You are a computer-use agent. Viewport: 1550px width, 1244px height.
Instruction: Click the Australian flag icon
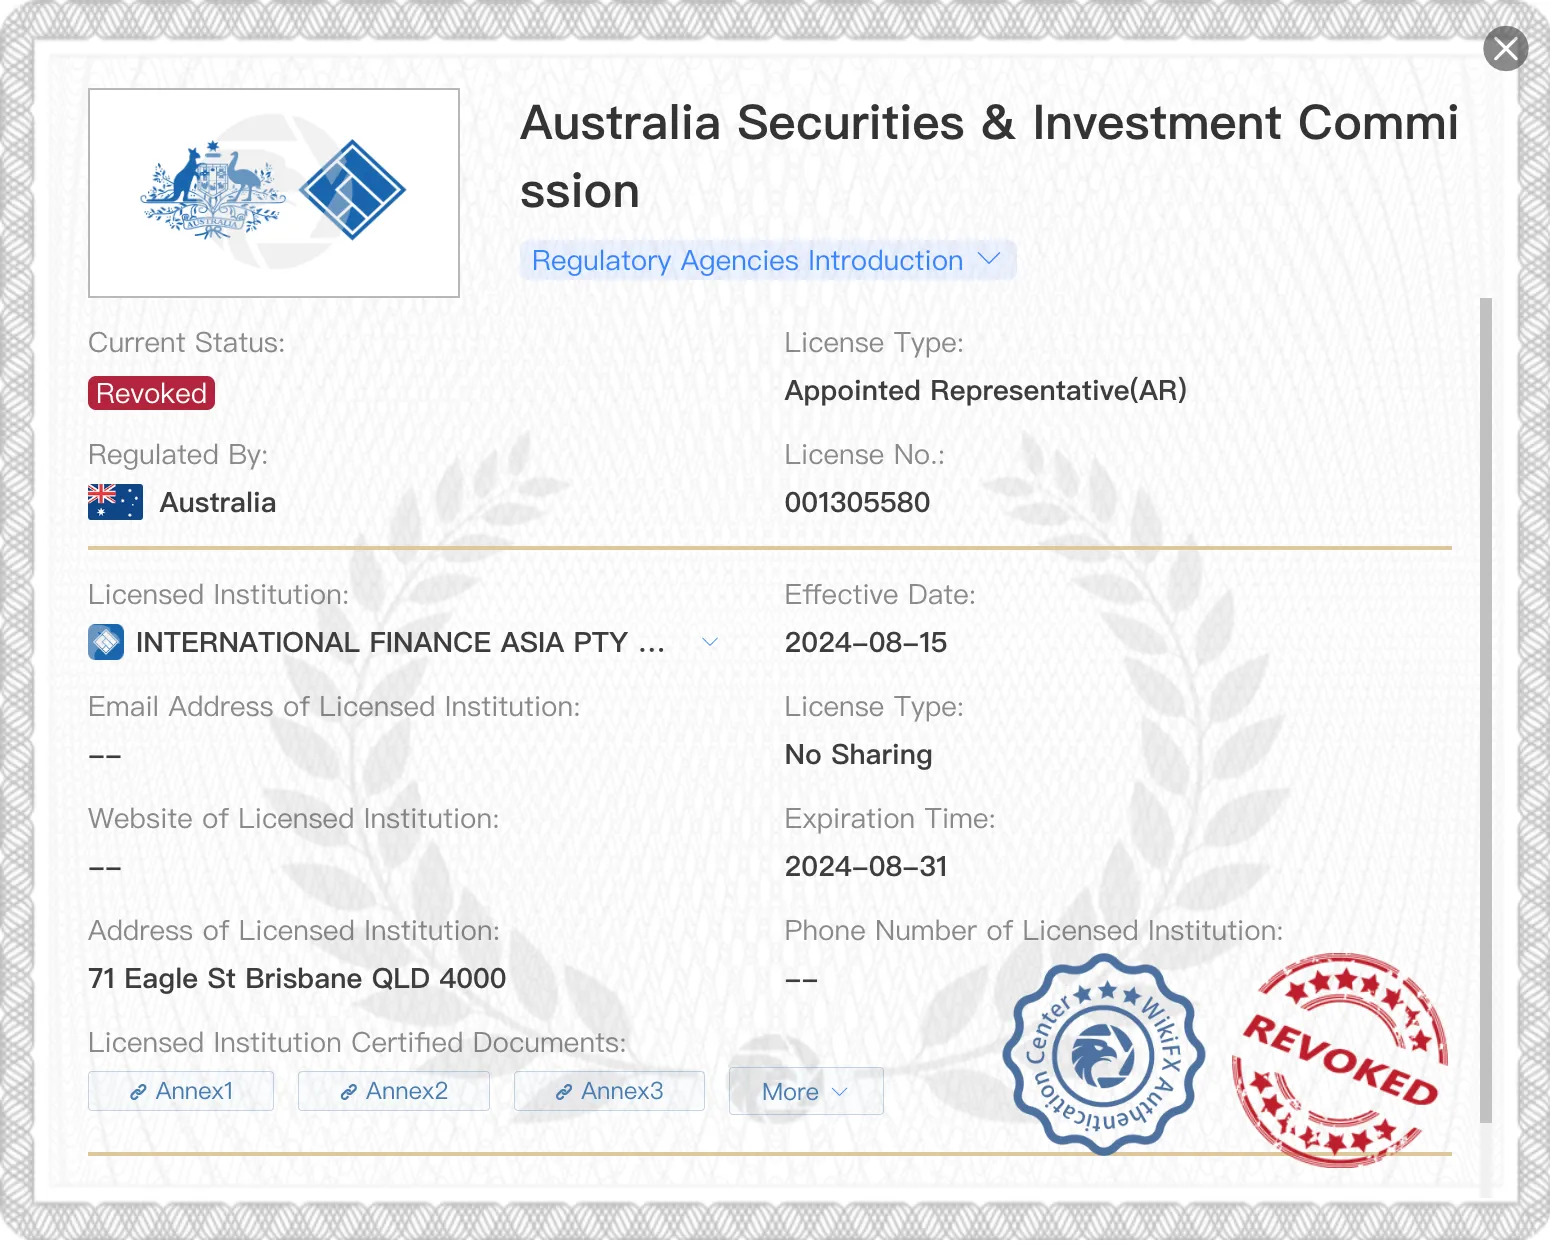(115, 502)
